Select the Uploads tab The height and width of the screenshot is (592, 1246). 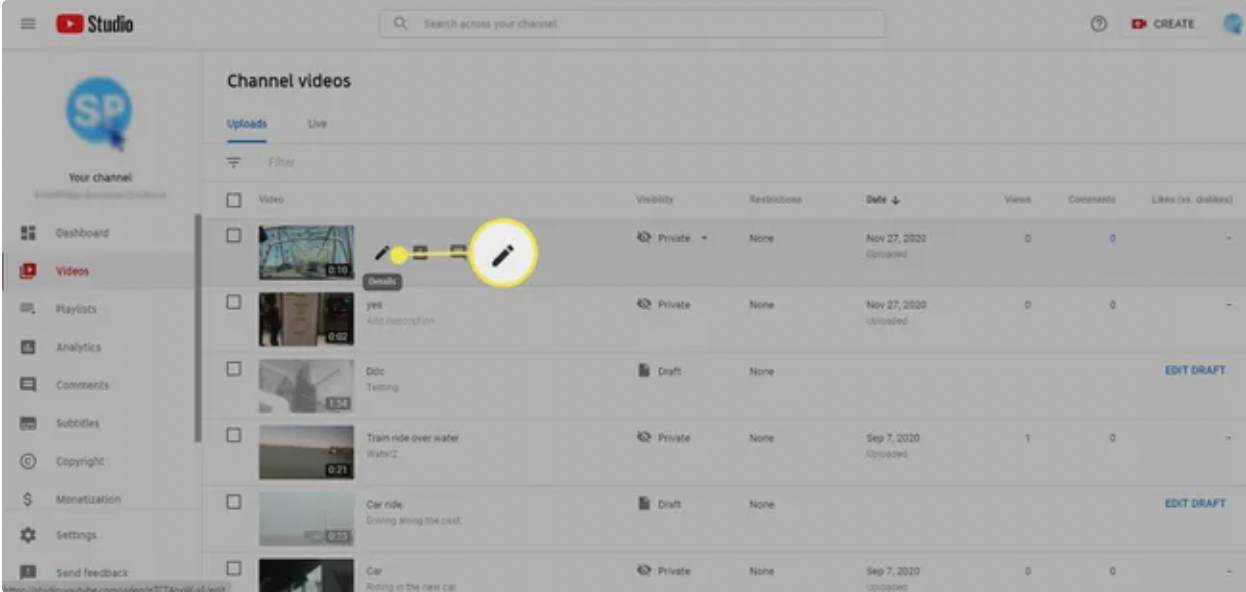click(247, 124)
